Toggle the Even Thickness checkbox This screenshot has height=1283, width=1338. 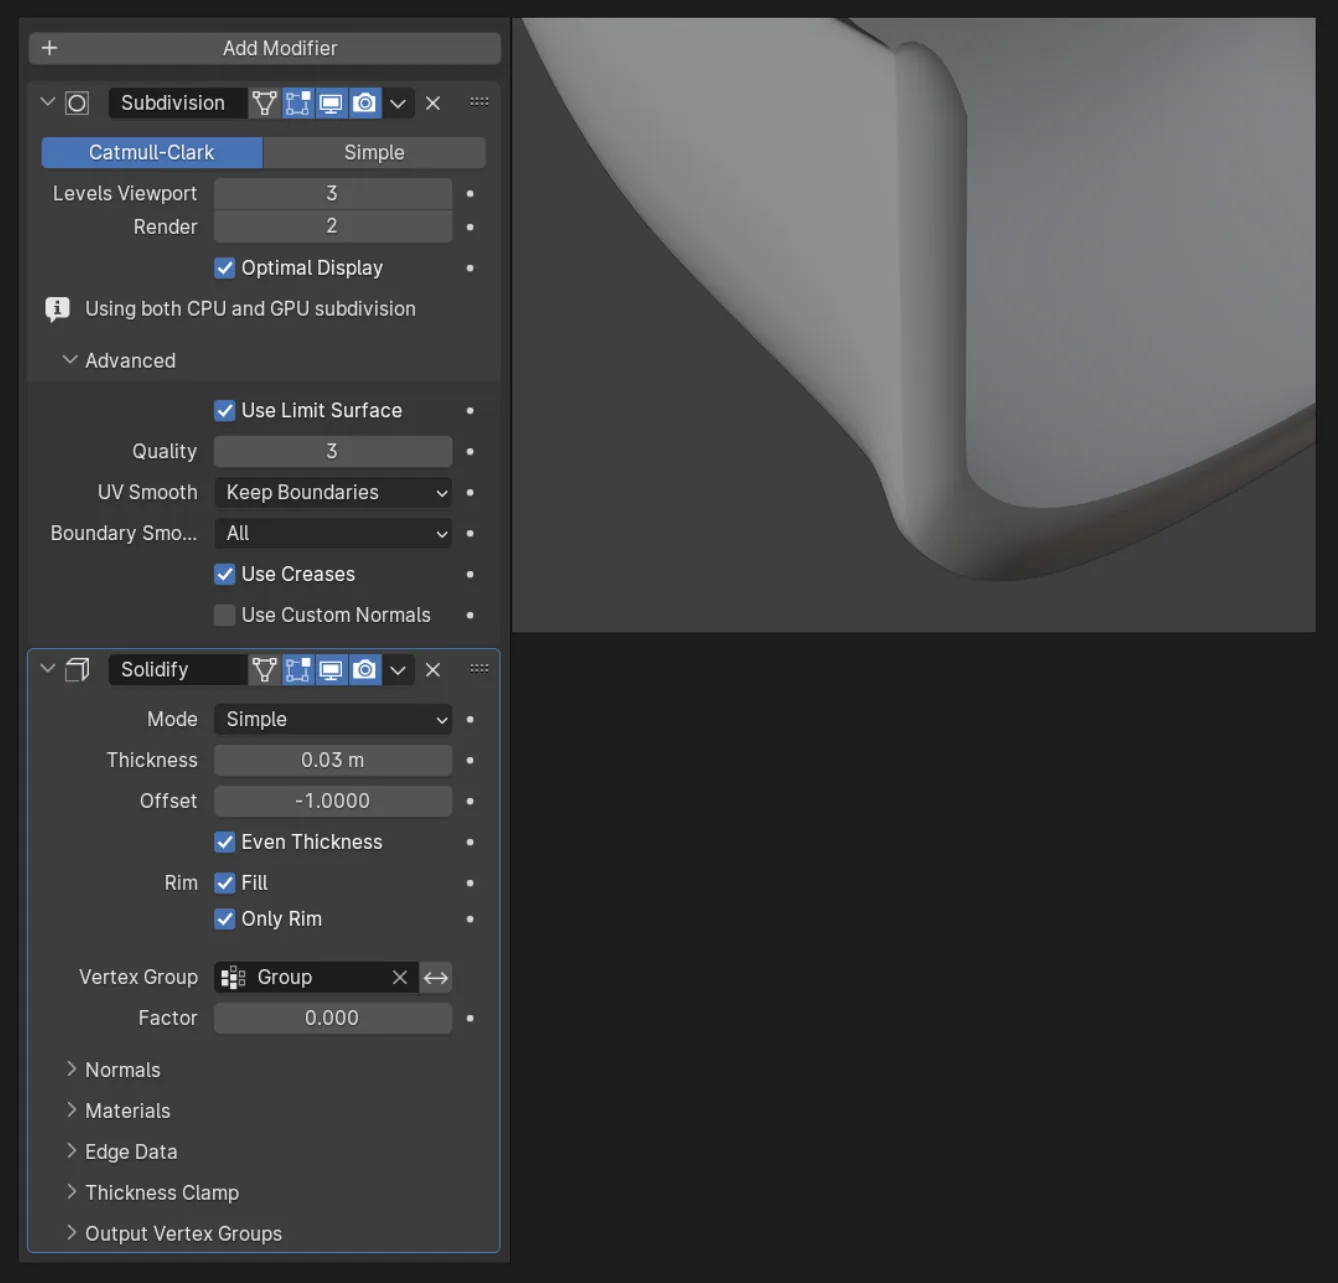tap(225, 842)
